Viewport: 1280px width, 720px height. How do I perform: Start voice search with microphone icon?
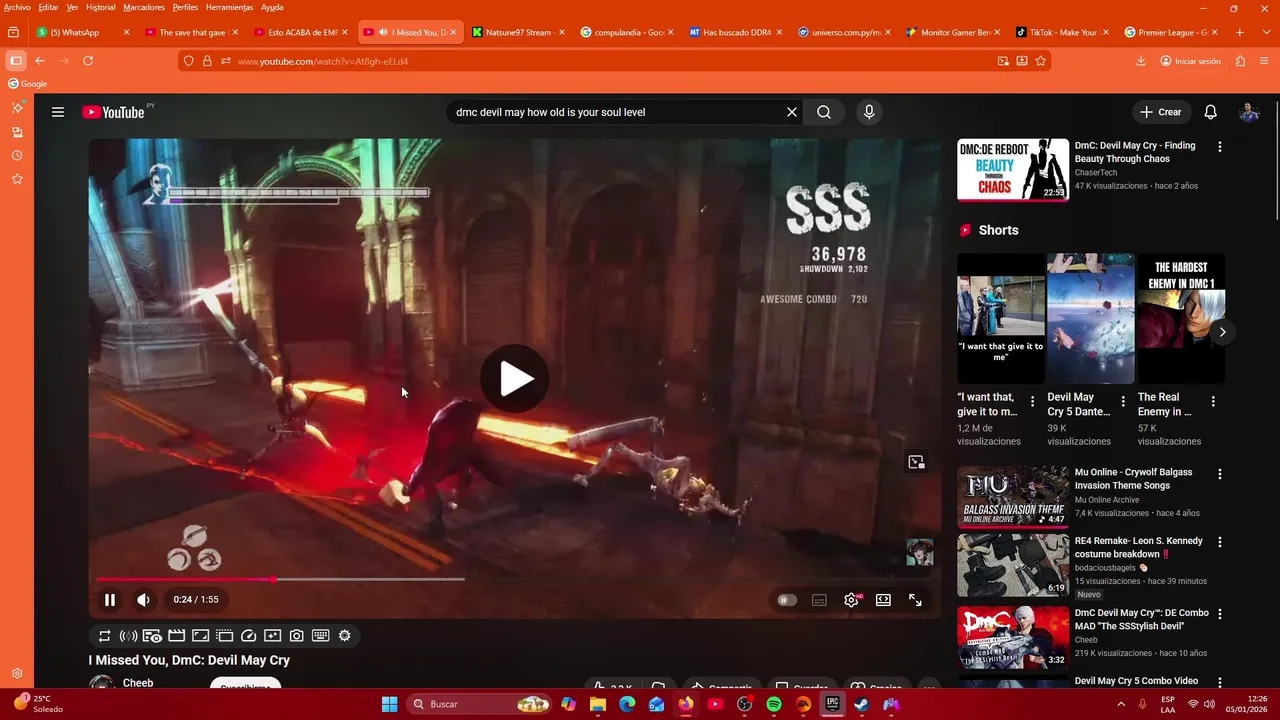(869, 112)
